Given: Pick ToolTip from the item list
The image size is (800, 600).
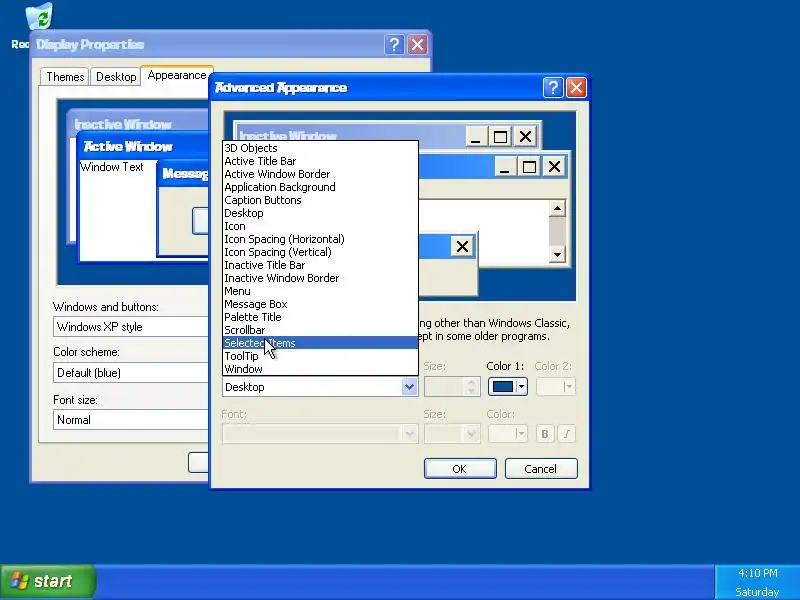Looking at the screenshot, I should coord(320,356).
